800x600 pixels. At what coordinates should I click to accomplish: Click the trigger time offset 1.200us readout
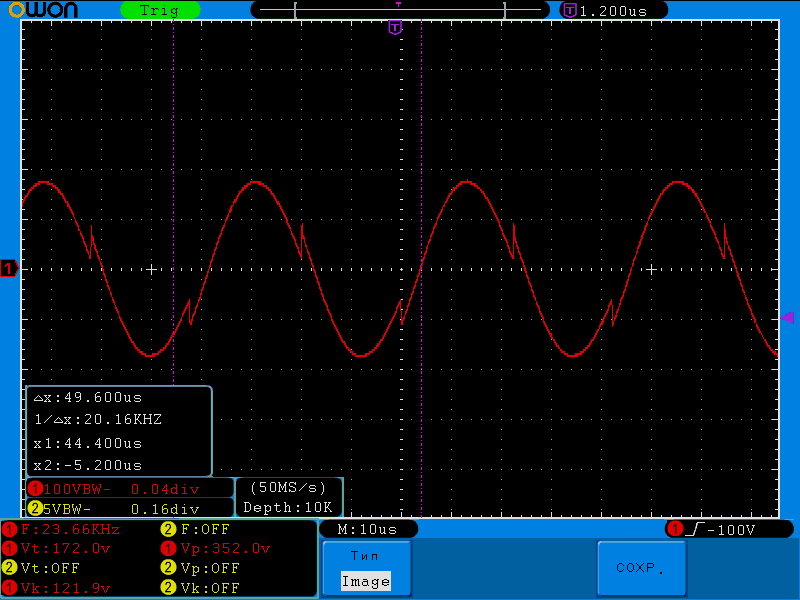coord(612,10)
